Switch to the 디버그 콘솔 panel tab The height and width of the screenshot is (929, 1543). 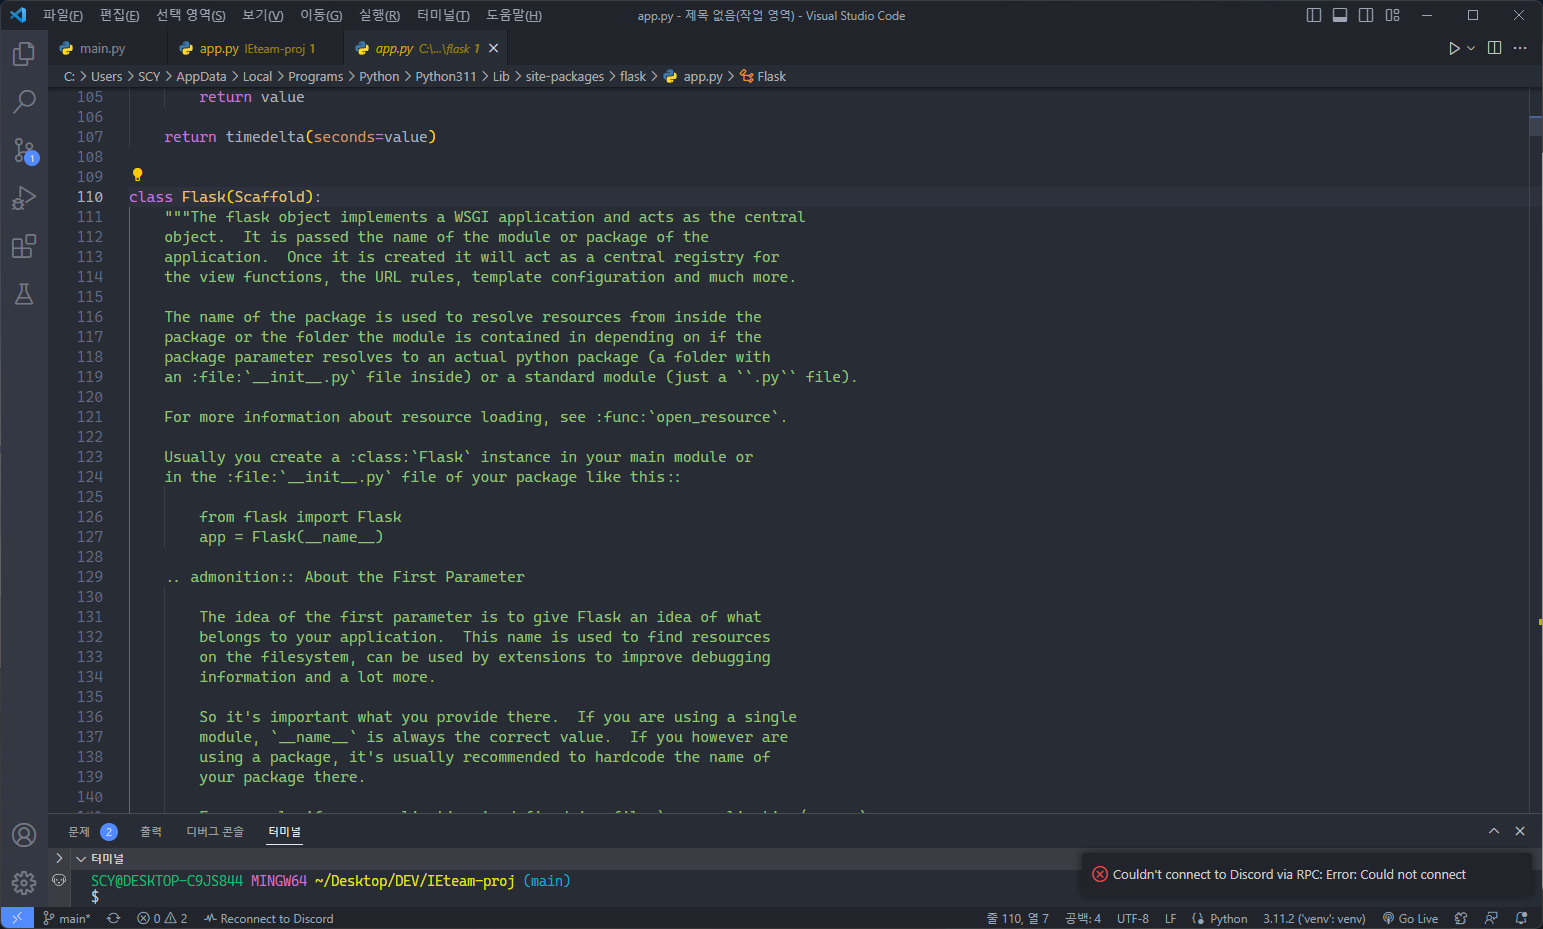click(215, 831)
